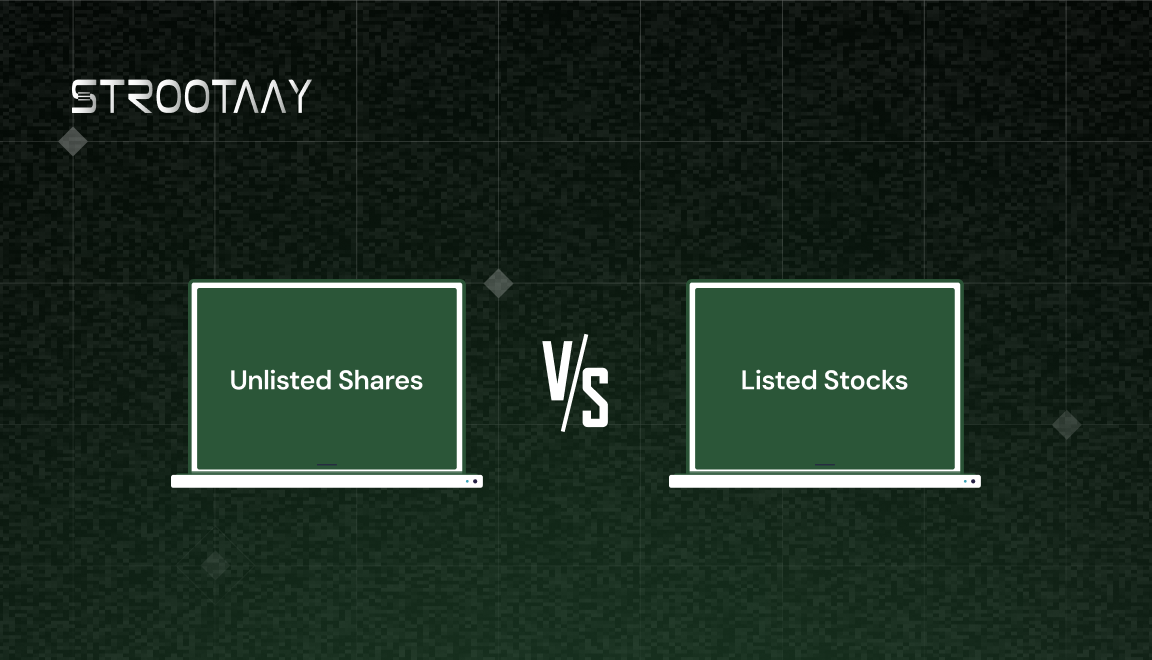1152x660 pixels.
Task: Click the slash in the VS graphic
Action: pyautogui.click(x=575, y=382)
